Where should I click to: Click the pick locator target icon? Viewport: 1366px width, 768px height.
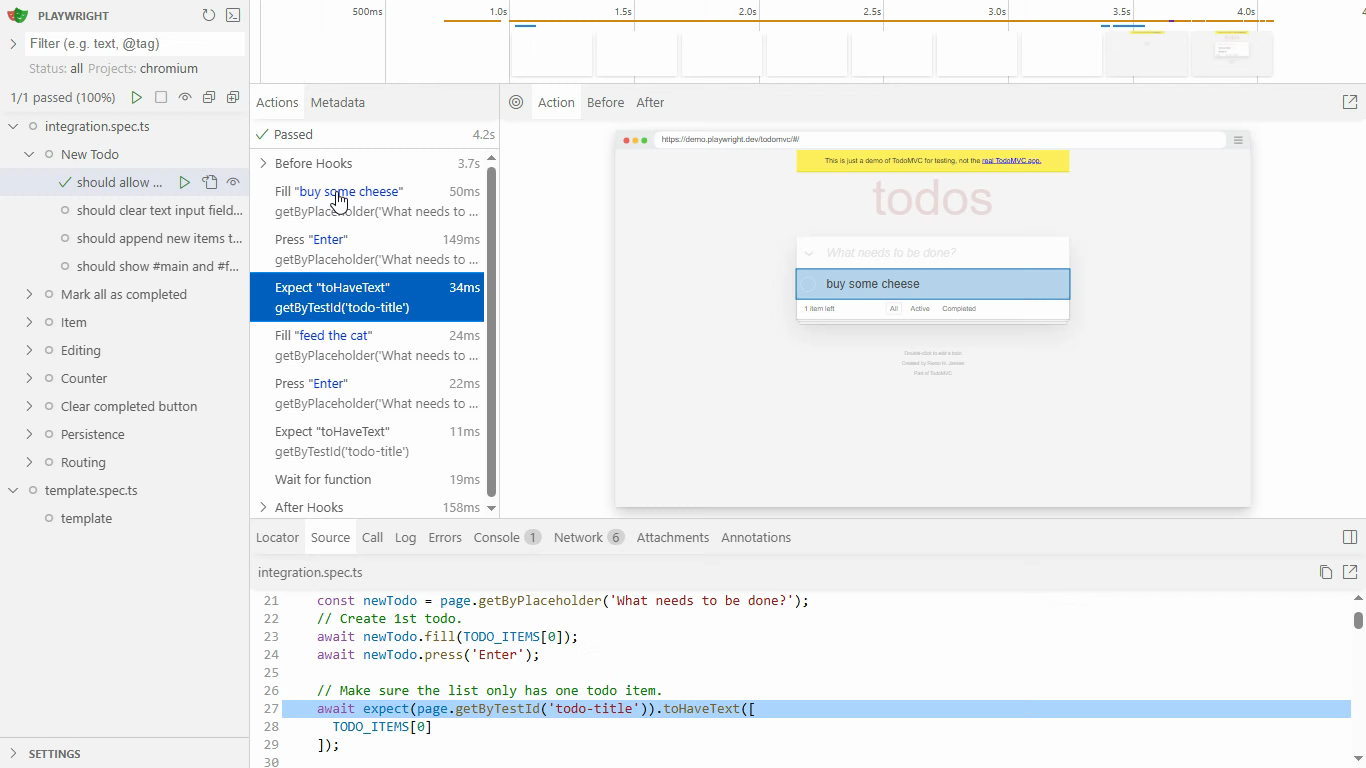[x=516, y=102]
